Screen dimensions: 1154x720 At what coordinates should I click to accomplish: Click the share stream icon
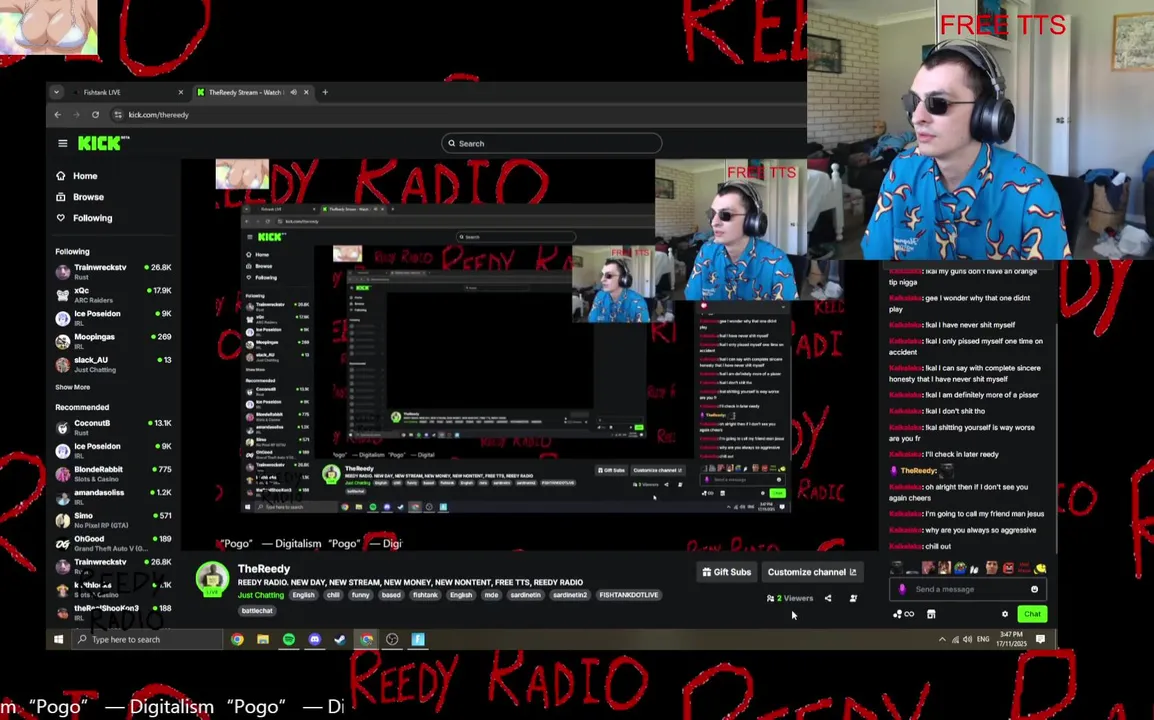(828, 599)
